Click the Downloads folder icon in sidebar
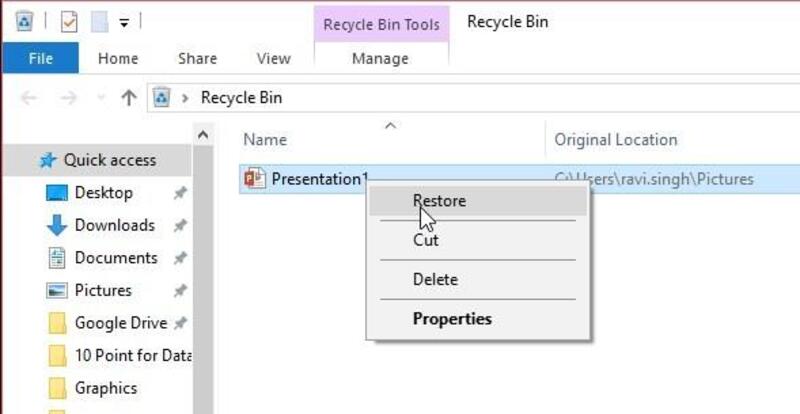This screenshot has height=414, width=800. click(57, 225)
